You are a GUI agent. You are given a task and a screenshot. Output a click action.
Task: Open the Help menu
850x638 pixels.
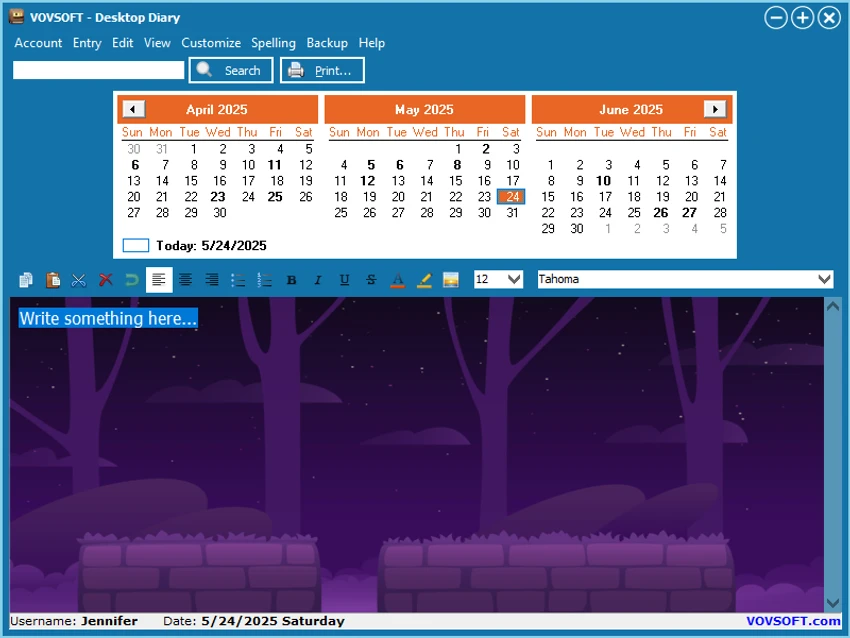pos(372,43)
